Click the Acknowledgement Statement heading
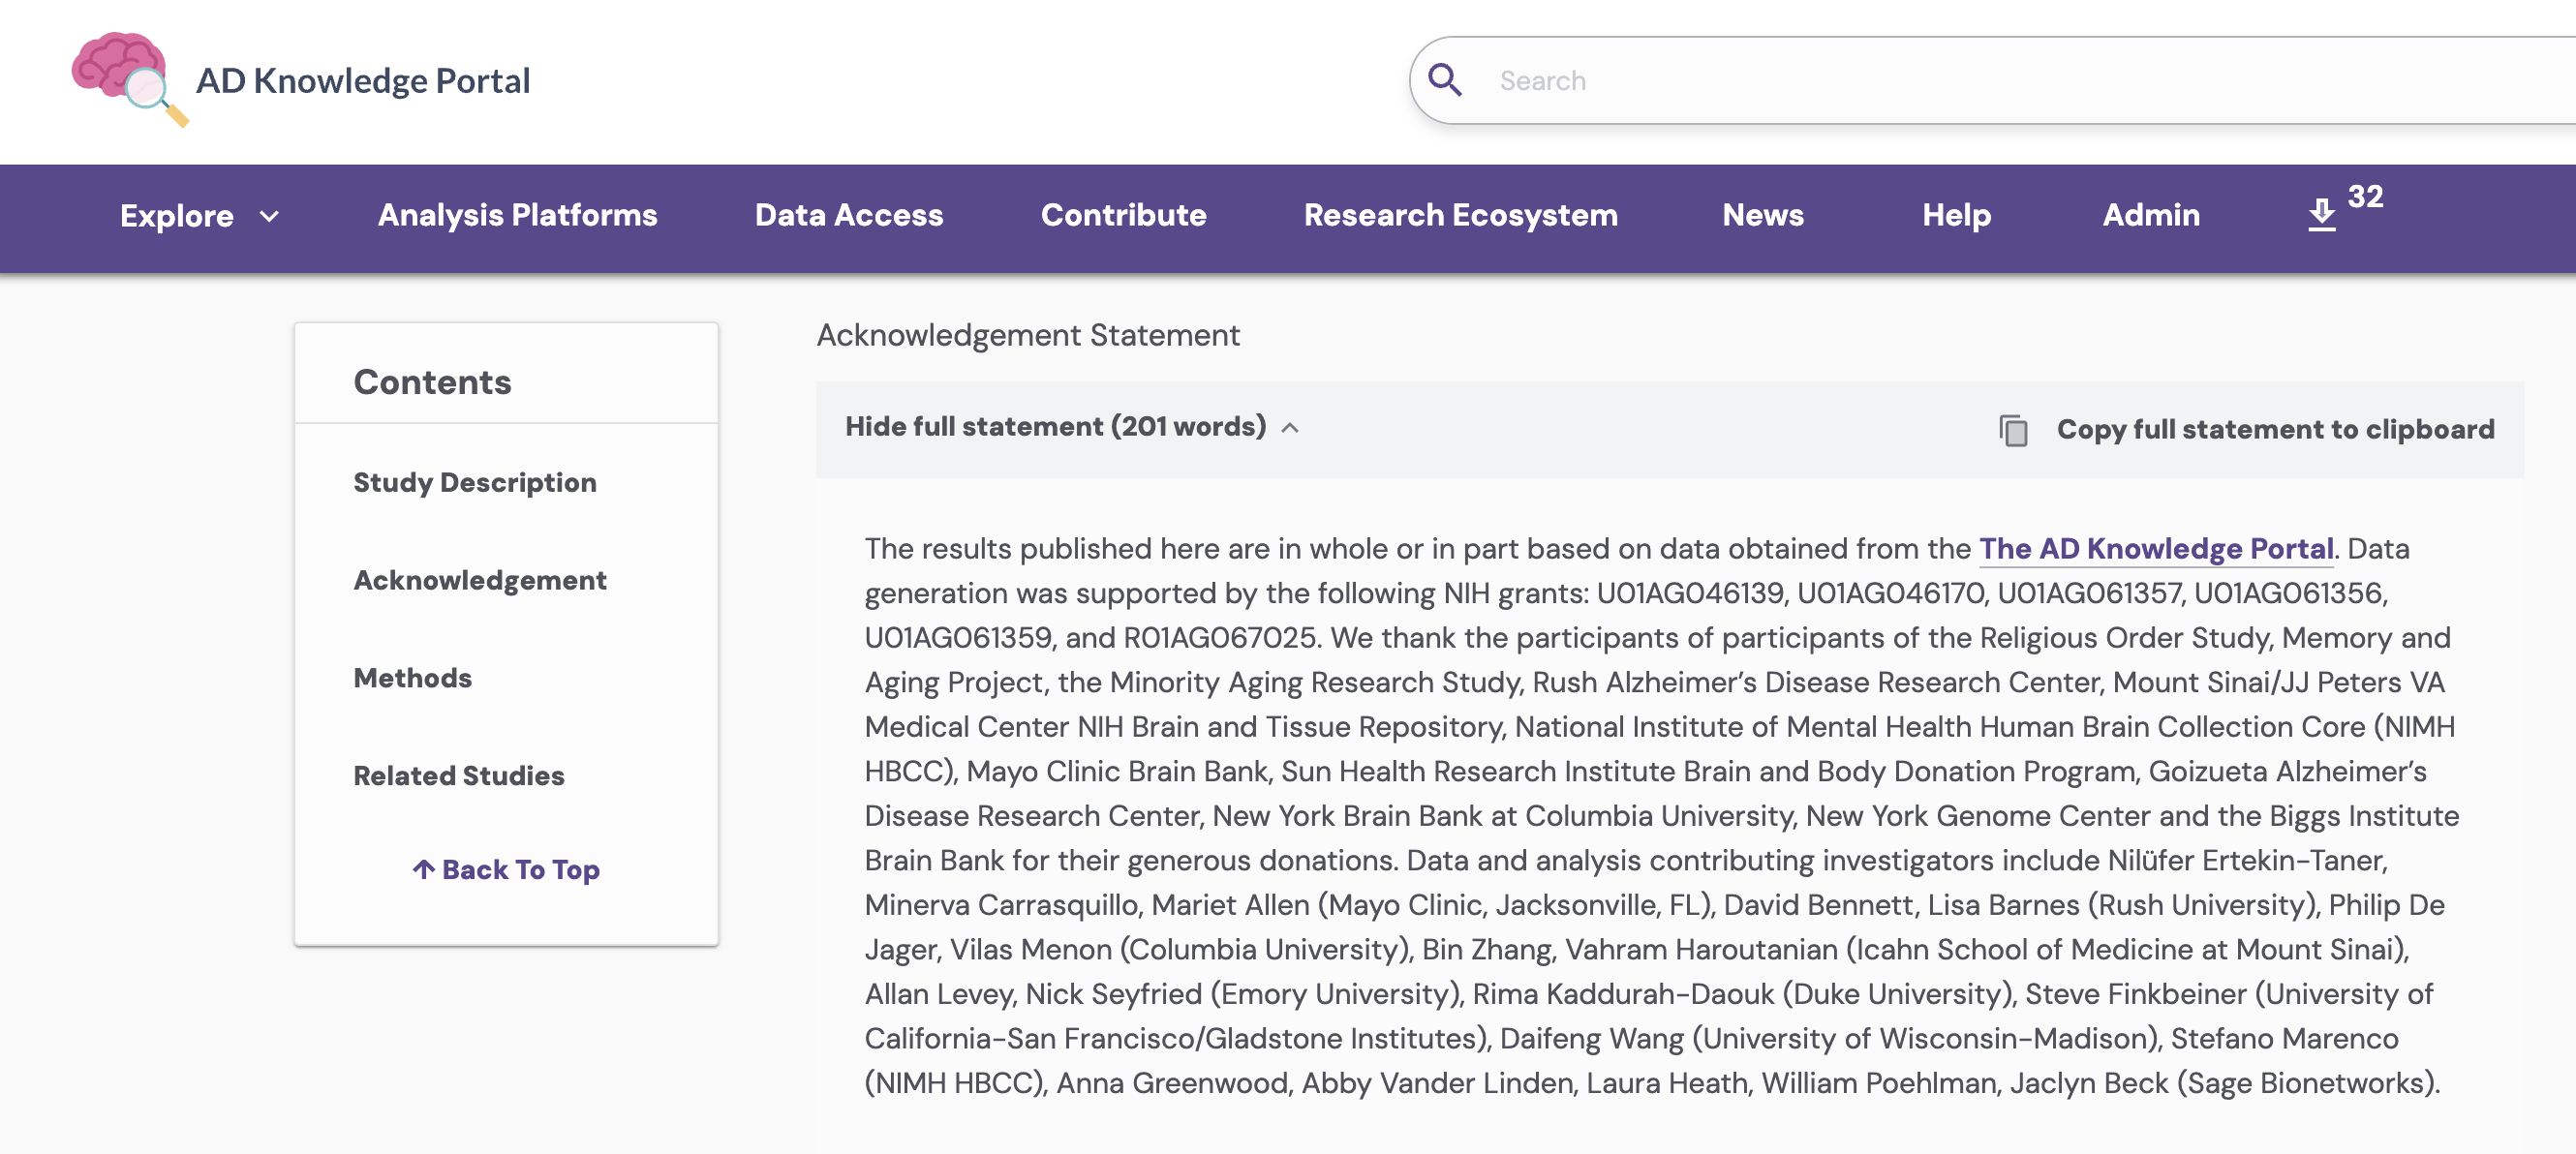 click(1028, 335)
